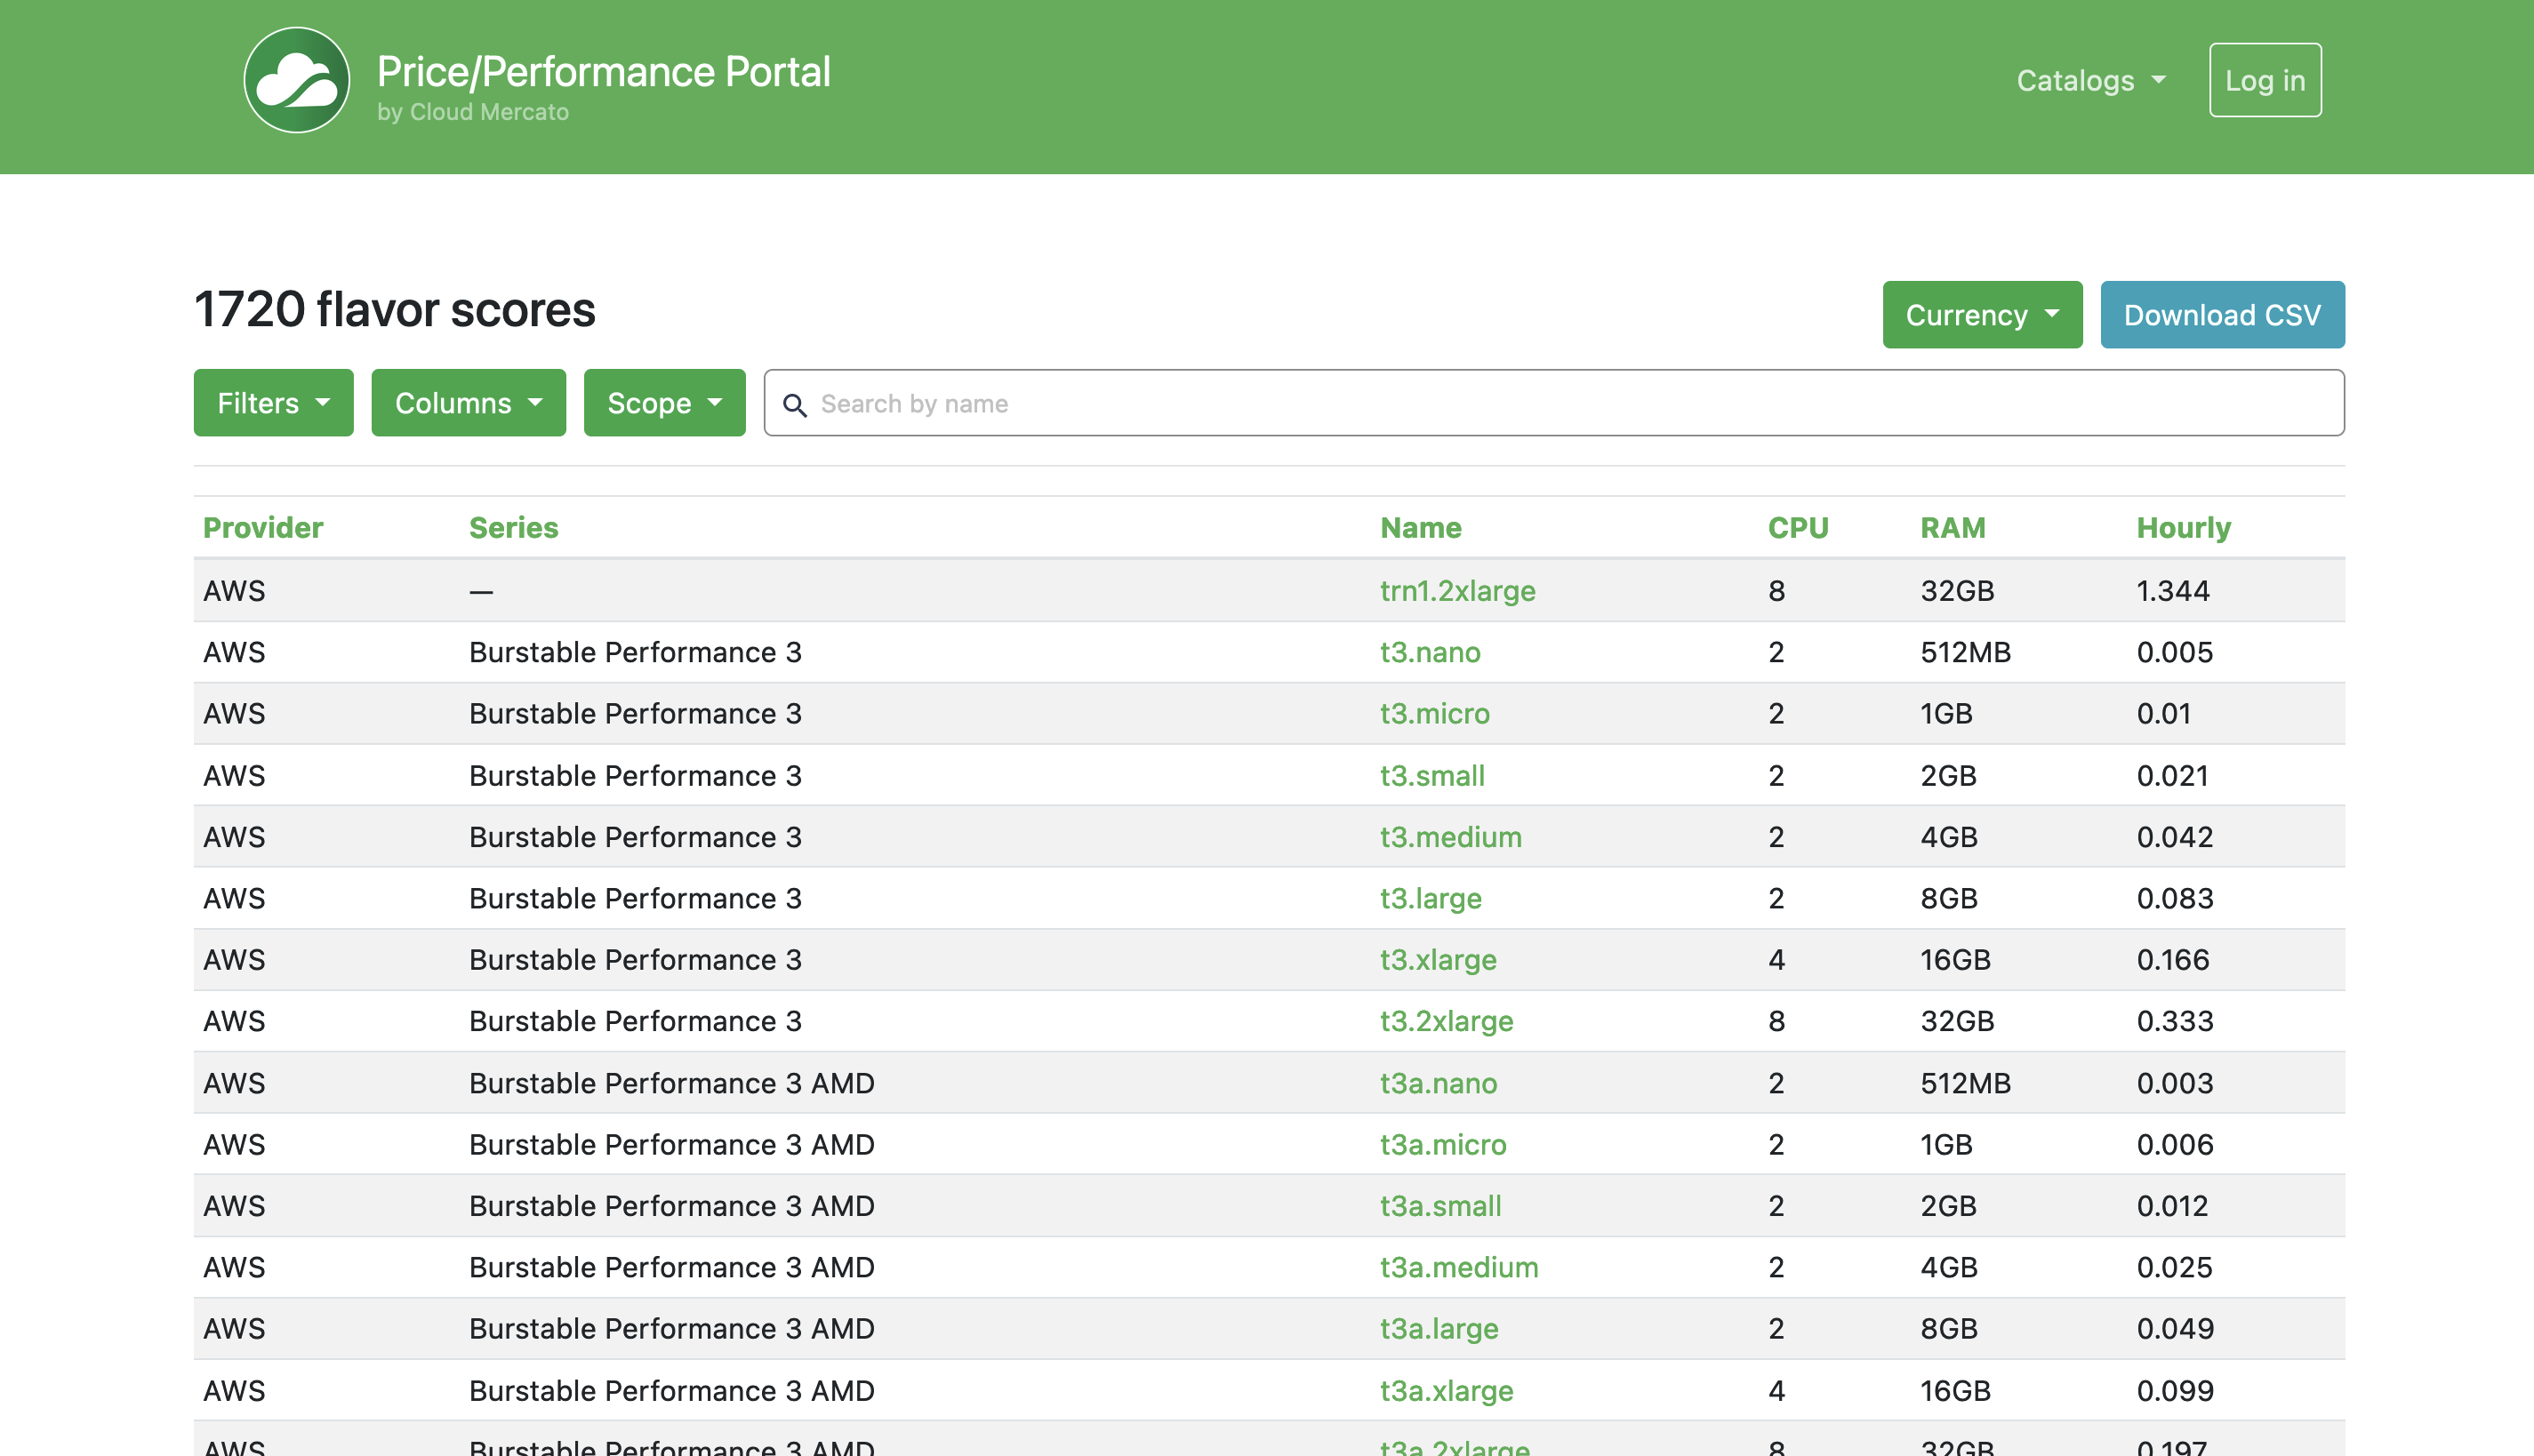2534x1456 pixels.
Task: Click RAM 32GB in t3.2xlarge row
Action: (x=1957, y=1021)
